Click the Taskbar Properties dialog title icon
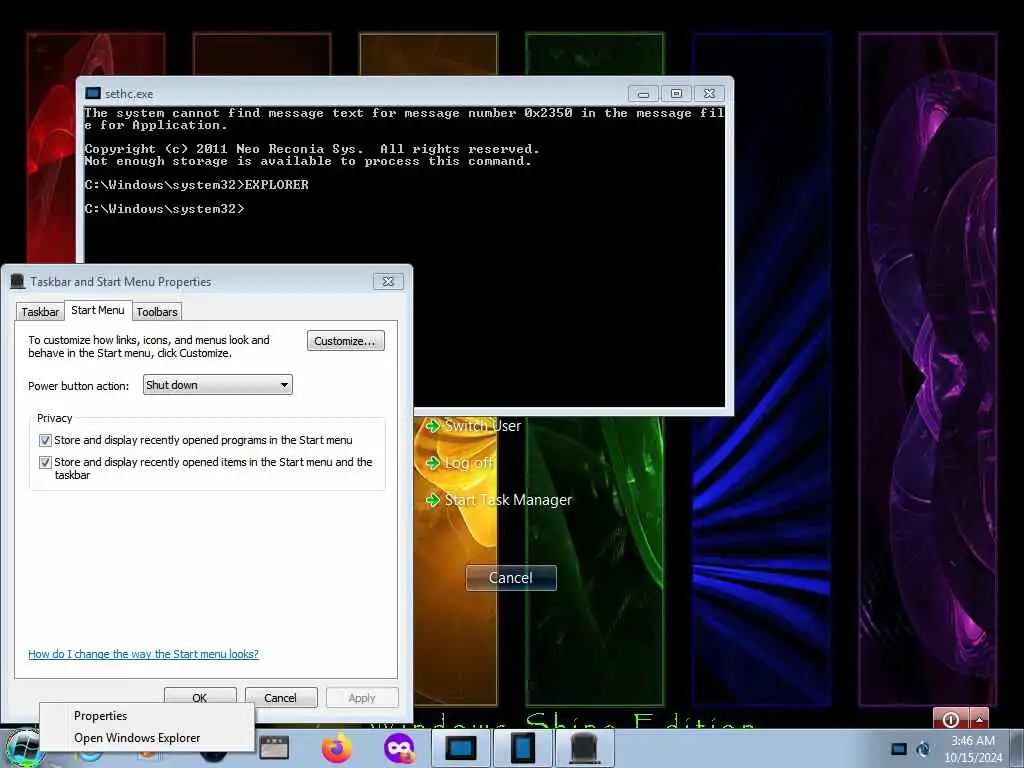1024x768 pixels. 18,281
